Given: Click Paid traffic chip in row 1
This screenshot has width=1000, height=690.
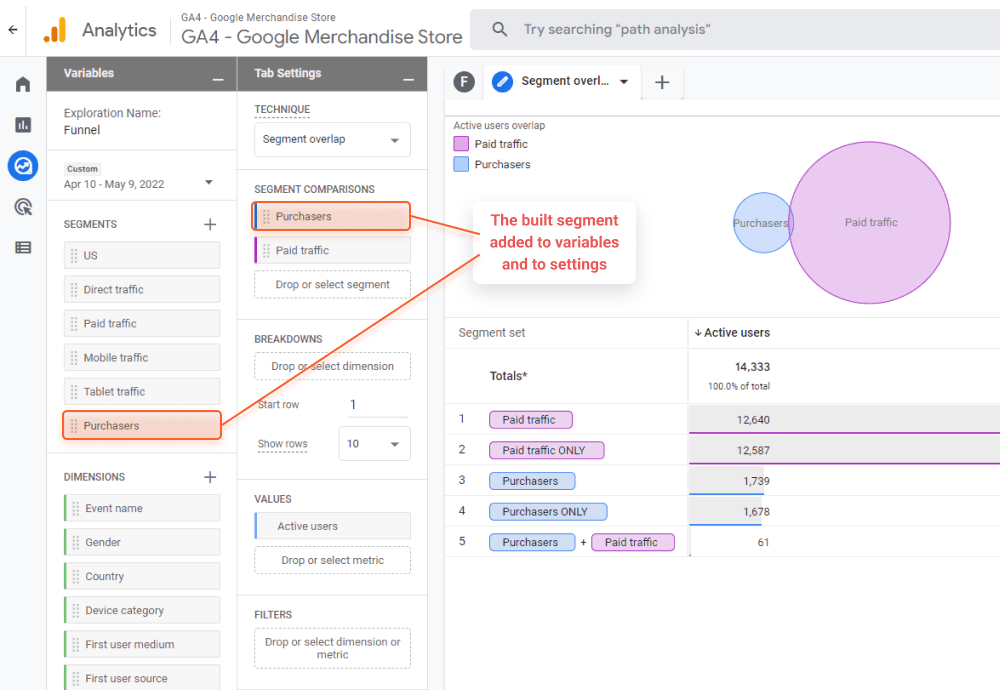Looking at the screenshot, I should click(x=531, y=420).
